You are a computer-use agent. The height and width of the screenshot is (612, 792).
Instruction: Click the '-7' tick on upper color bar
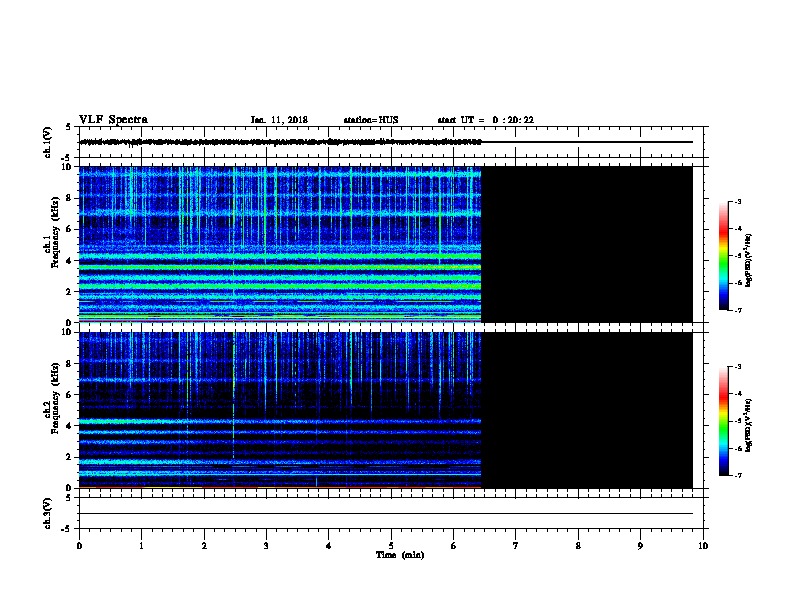(738, 310)
